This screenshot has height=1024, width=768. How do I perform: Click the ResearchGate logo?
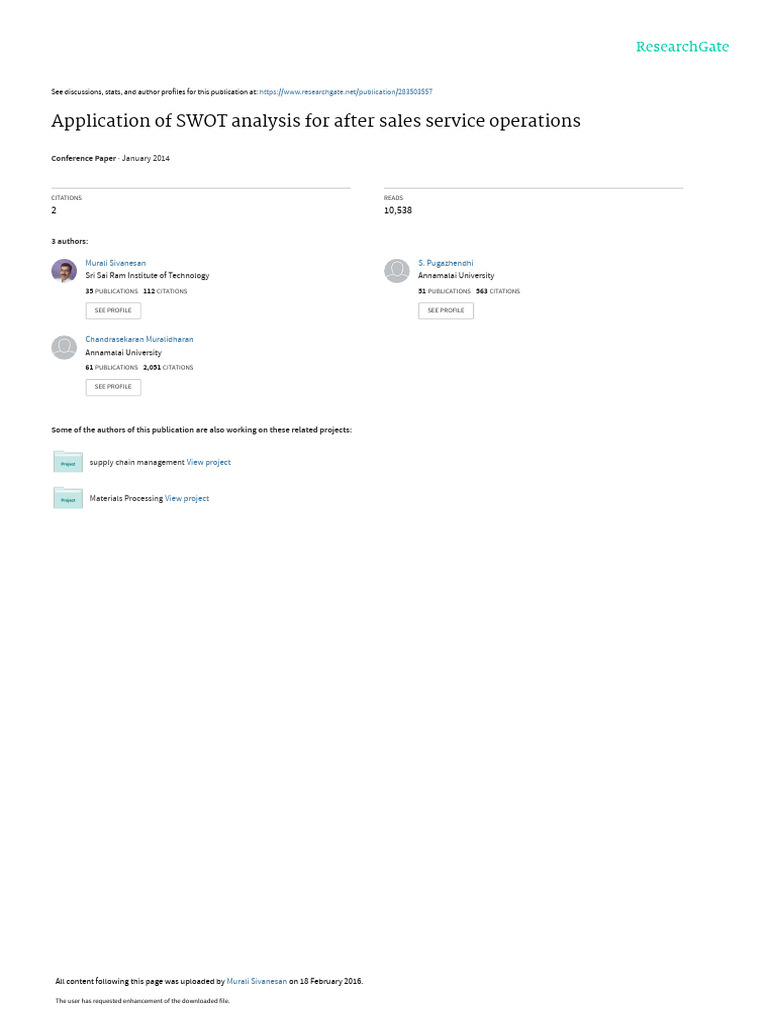tap(682, 46)
